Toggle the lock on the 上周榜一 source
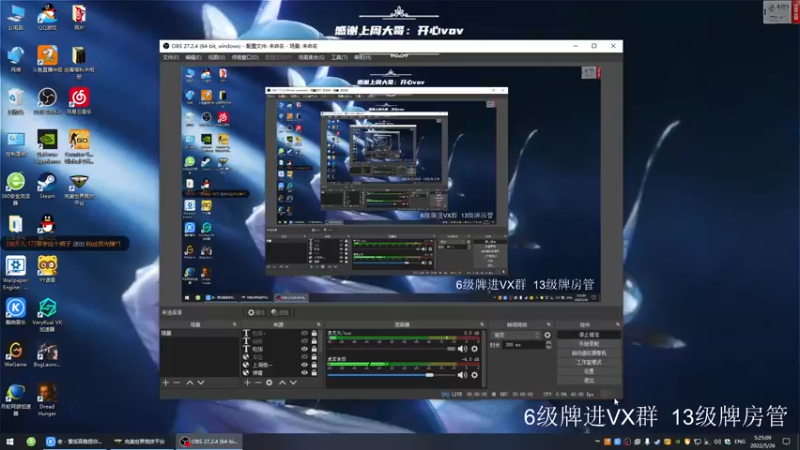The image size is (800, 450). (x=314, y=365)
